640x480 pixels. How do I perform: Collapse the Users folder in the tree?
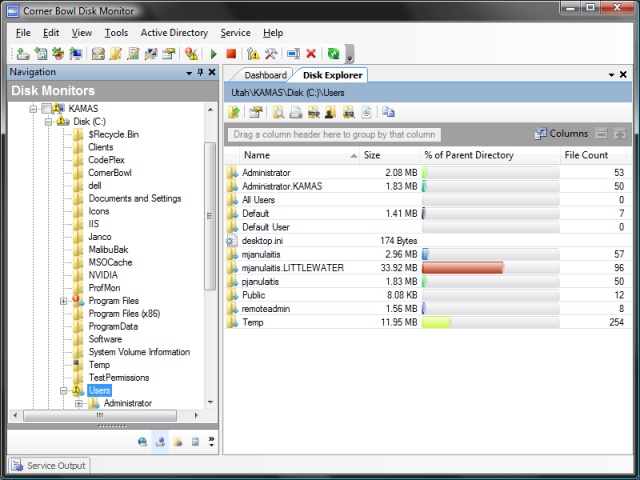(64, 391)
